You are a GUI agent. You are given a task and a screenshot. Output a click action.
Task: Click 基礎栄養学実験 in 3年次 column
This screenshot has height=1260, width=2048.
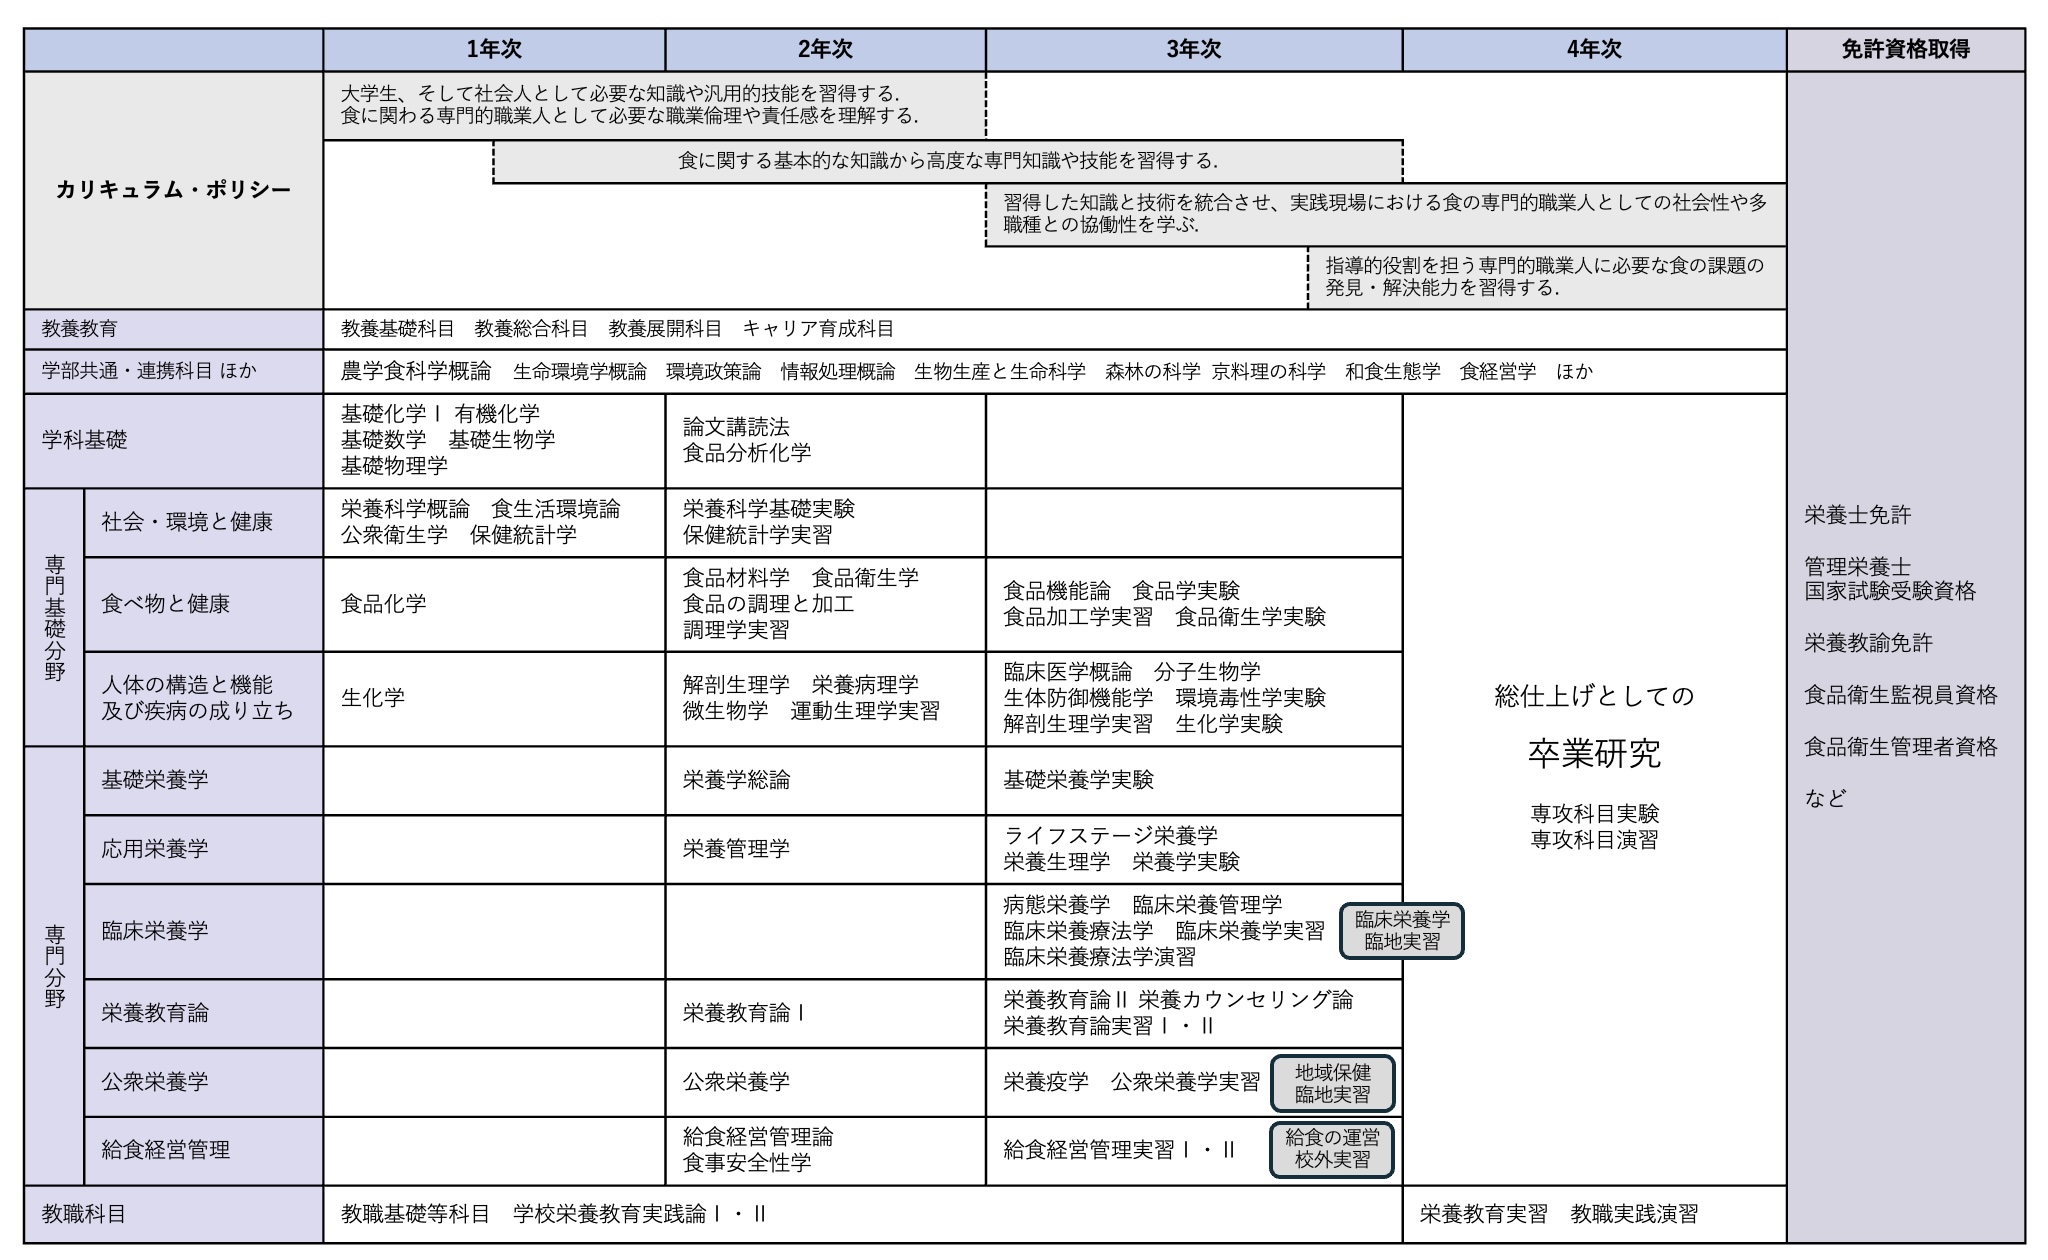tap(1078, 780)
